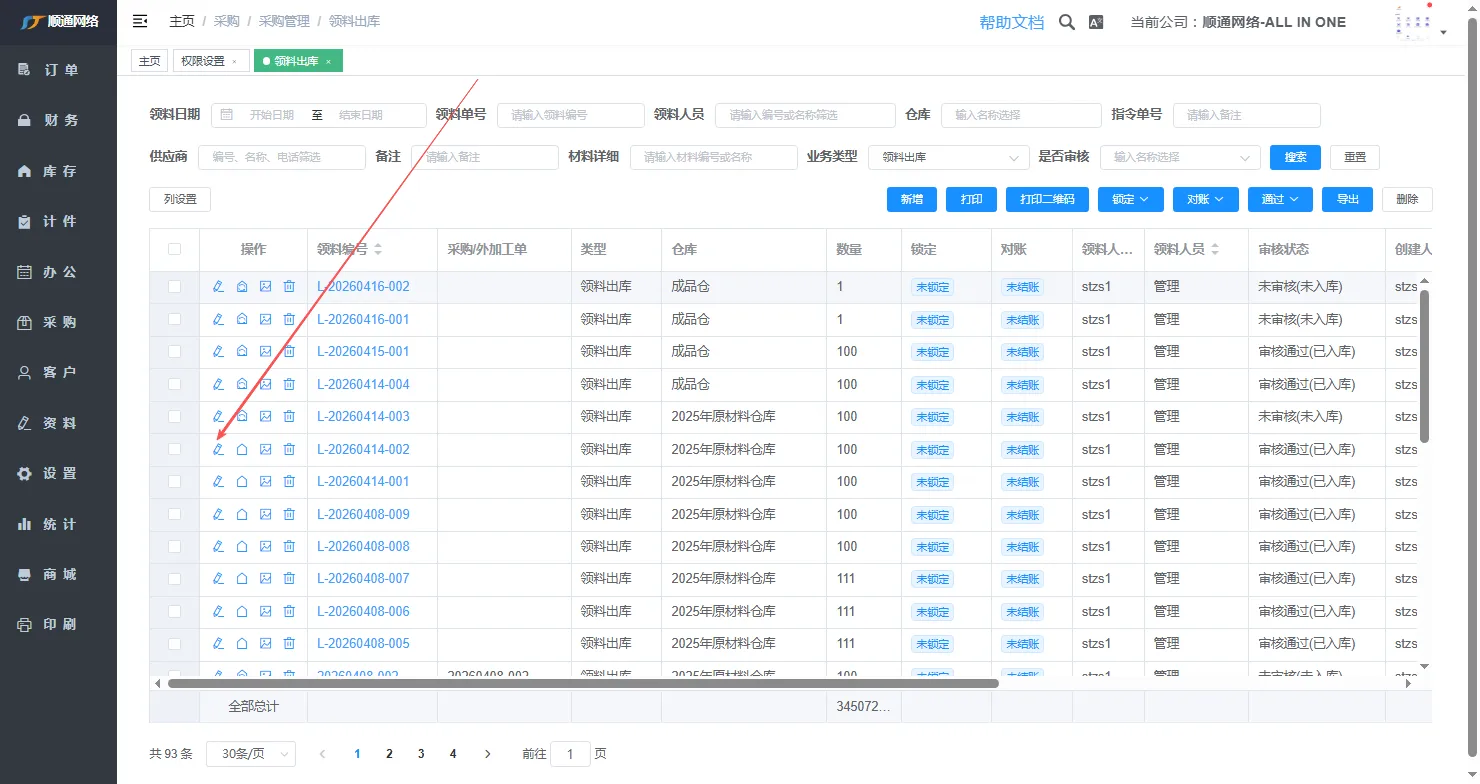
Task: Check the checkbox for row L-20260416-001
Action: (175, 320)
